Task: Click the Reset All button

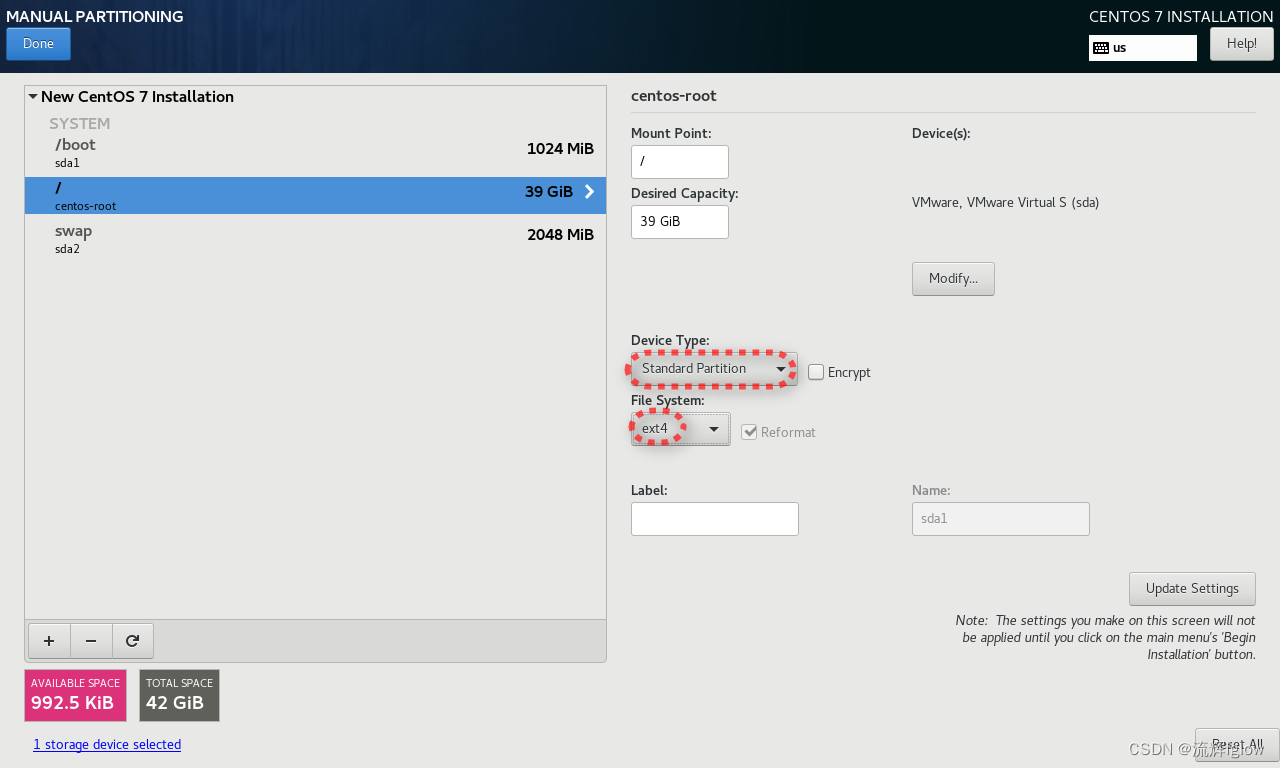Action: pyautogui.click(x=1236, y=745)
